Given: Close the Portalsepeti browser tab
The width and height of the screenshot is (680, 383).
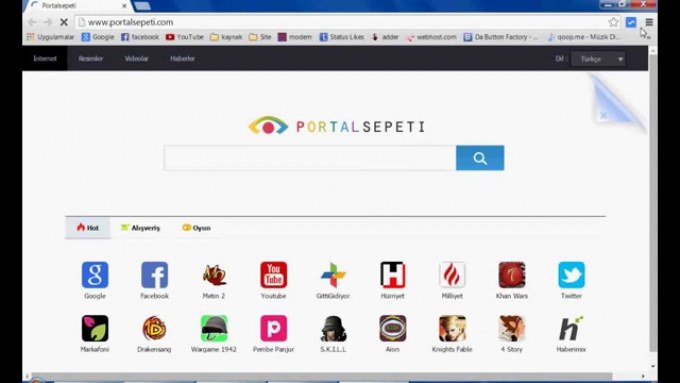Looking at the screenshot, I should (124, 6).
